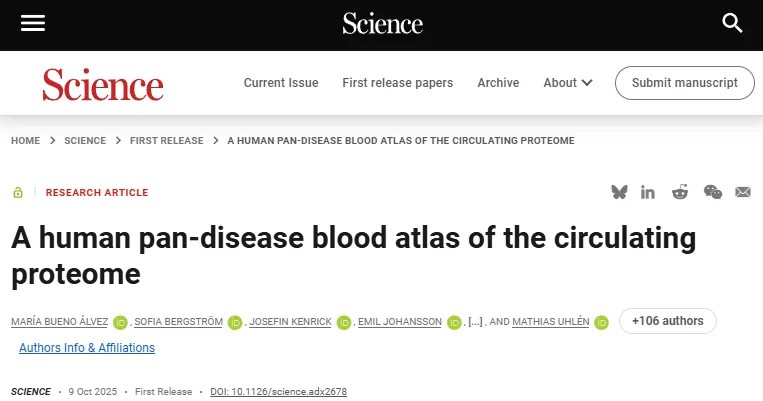Share article by email envelope icon
Viewport: 763px width, 401px height.
click(743, 192)
